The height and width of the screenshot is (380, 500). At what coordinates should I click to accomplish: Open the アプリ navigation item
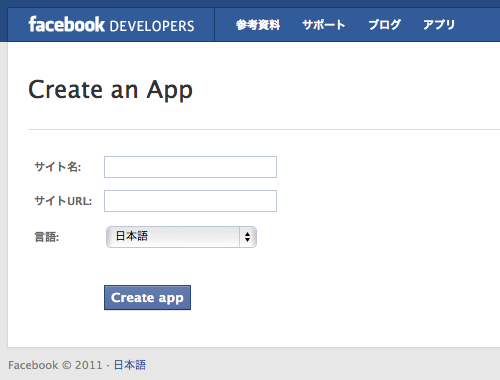[439, 25]
